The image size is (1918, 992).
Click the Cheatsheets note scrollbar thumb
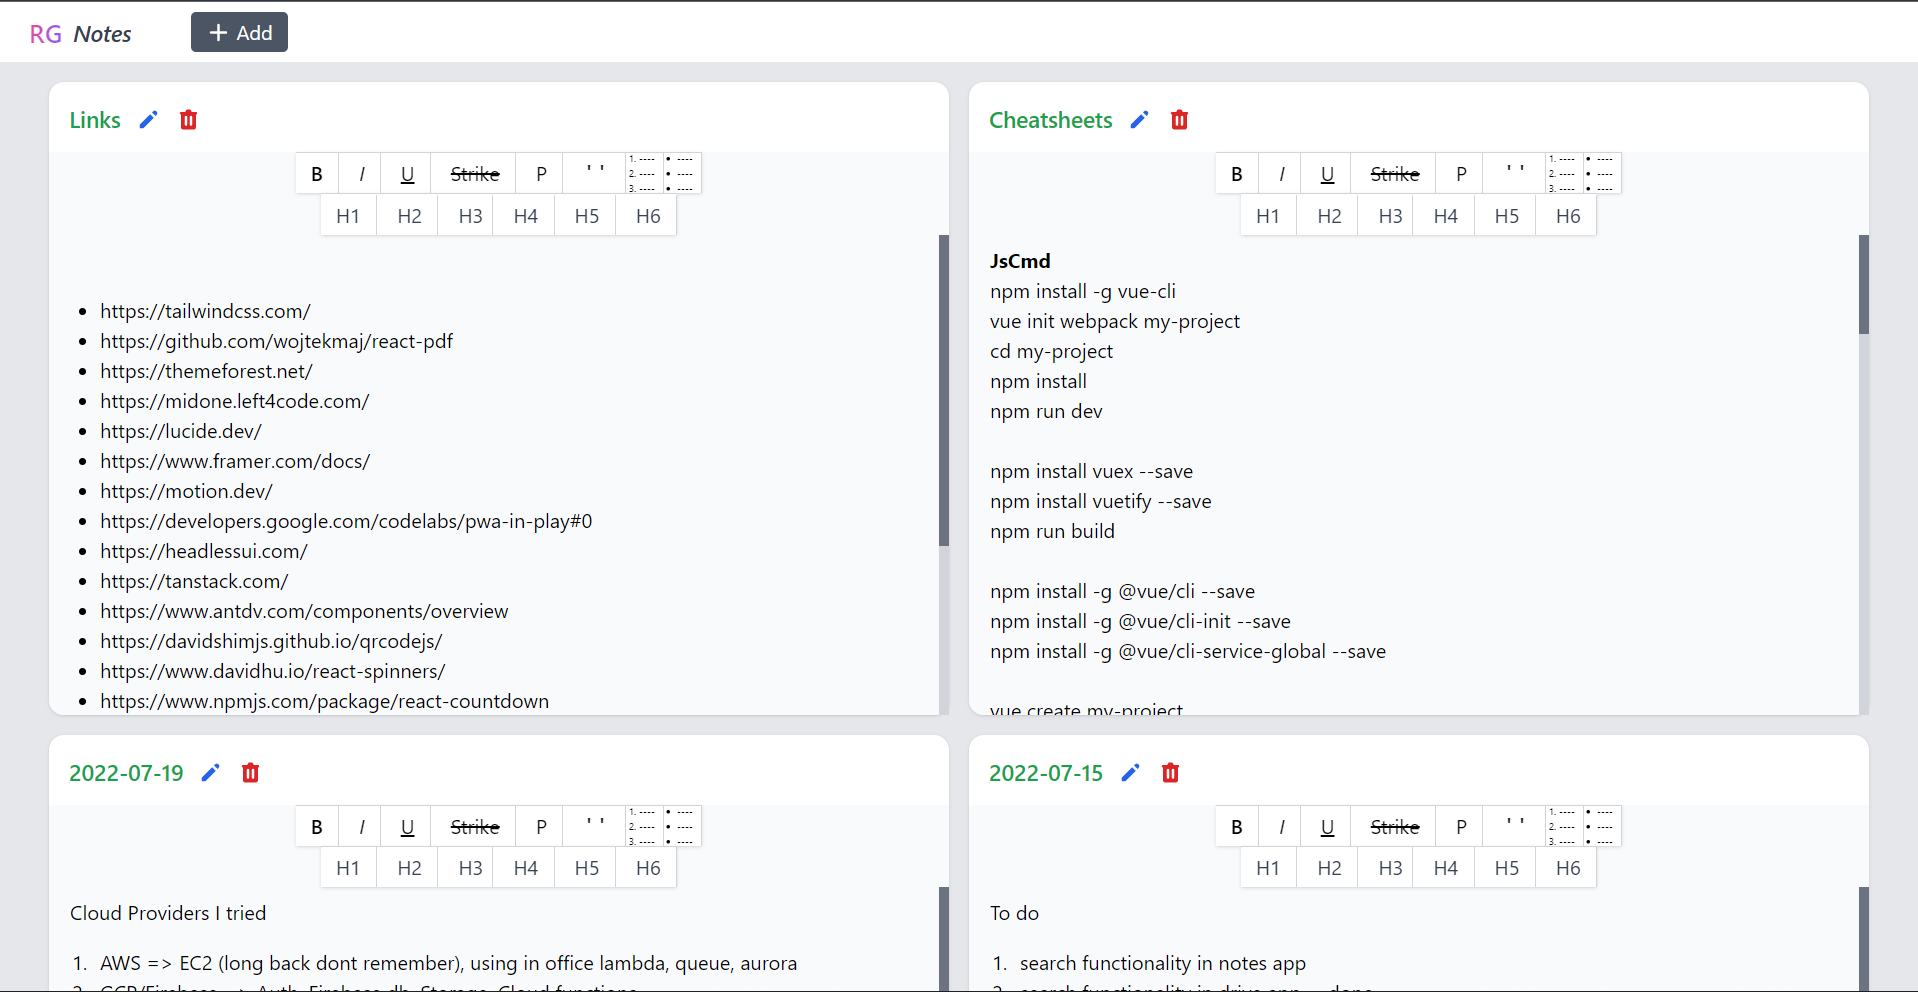click(x=1863, y=284)
